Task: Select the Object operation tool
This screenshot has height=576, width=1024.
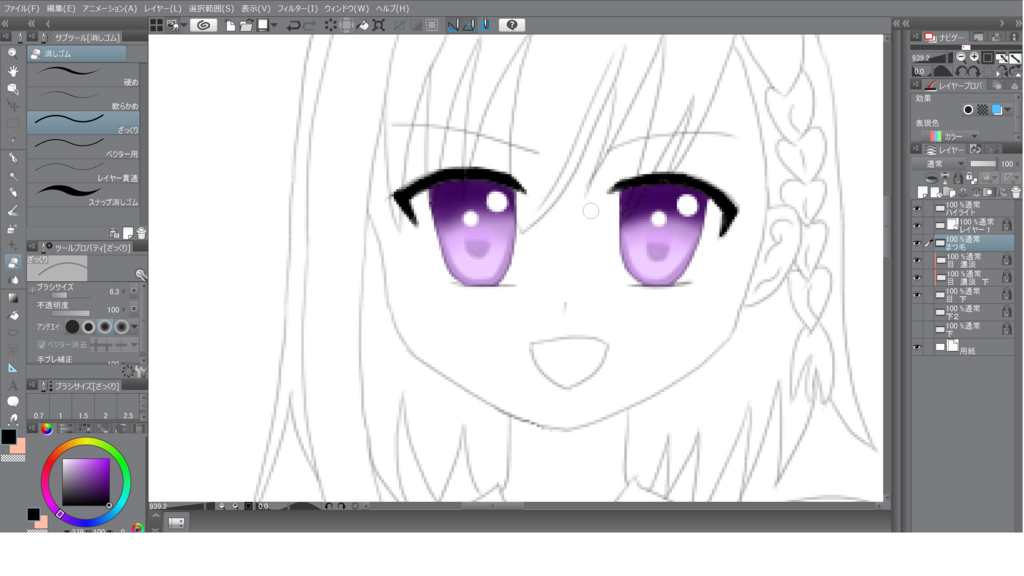Action: [x=12, y=89]
